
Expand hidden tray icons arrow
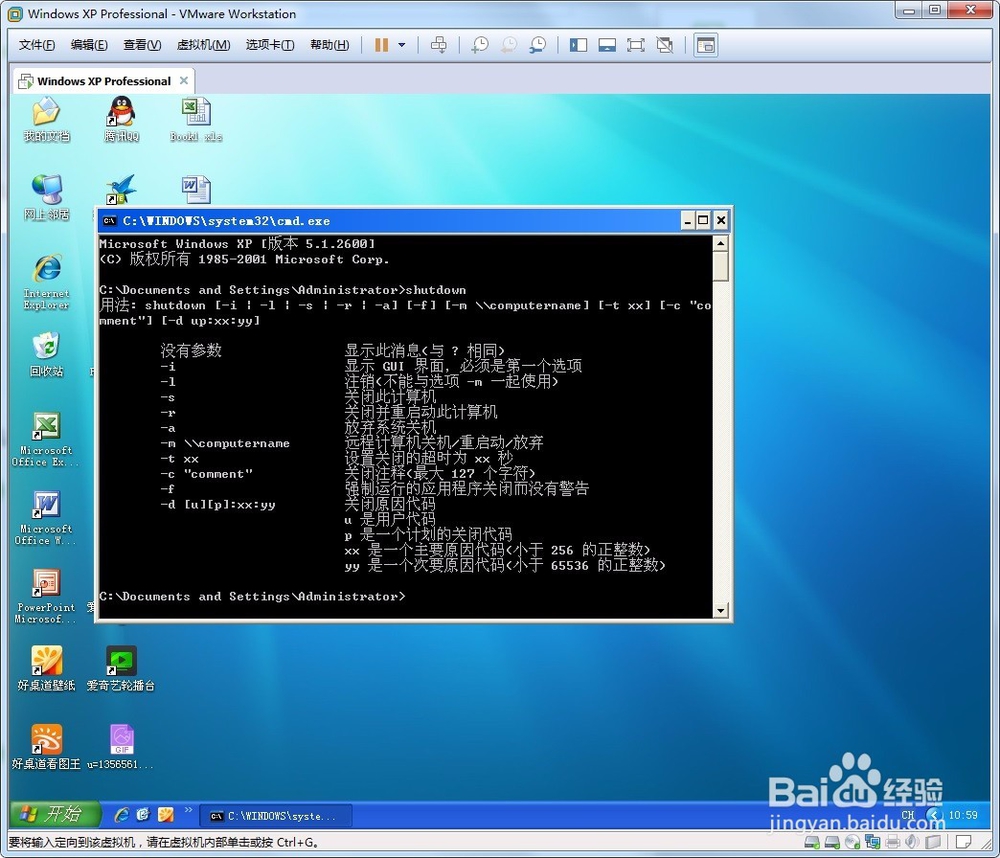click(x=935, y=815)
